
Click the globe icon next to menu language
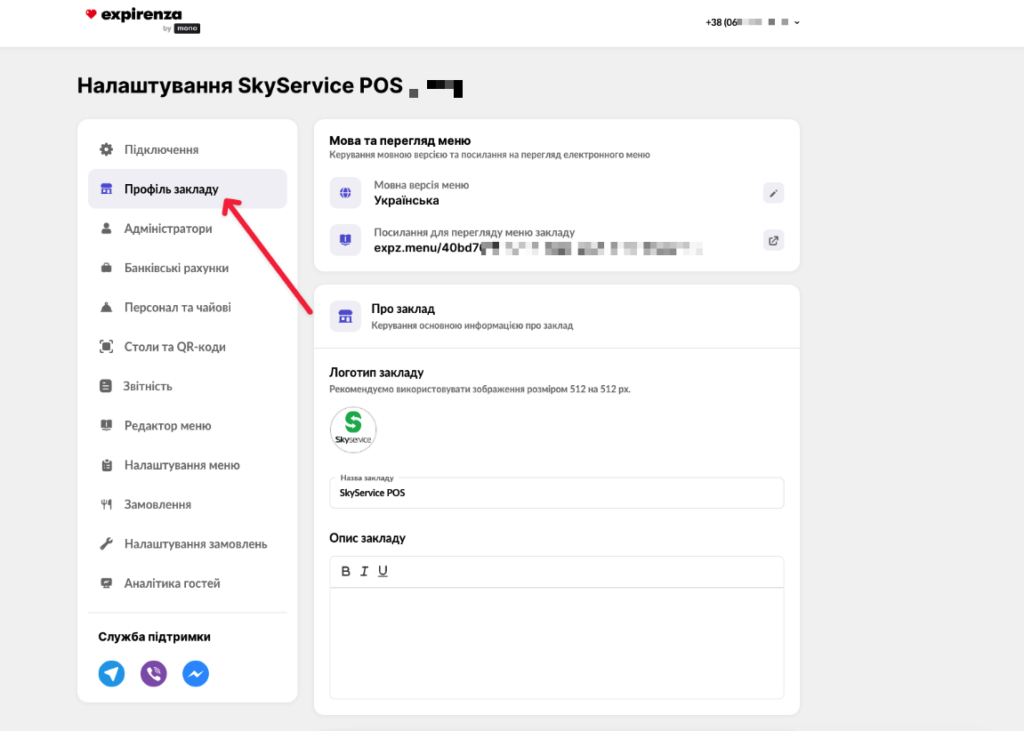pos(345,193)
